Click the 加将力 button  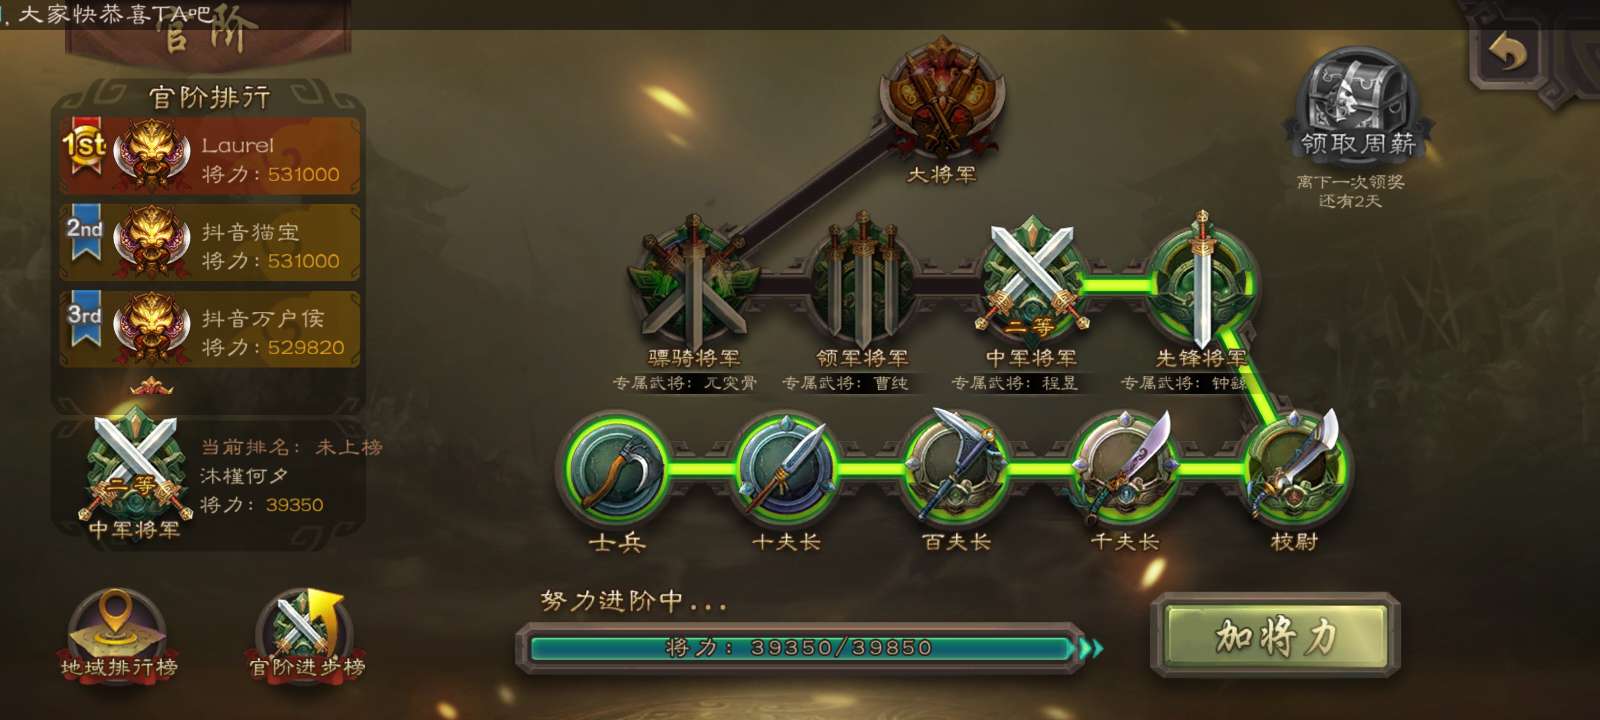point(1275,635)
